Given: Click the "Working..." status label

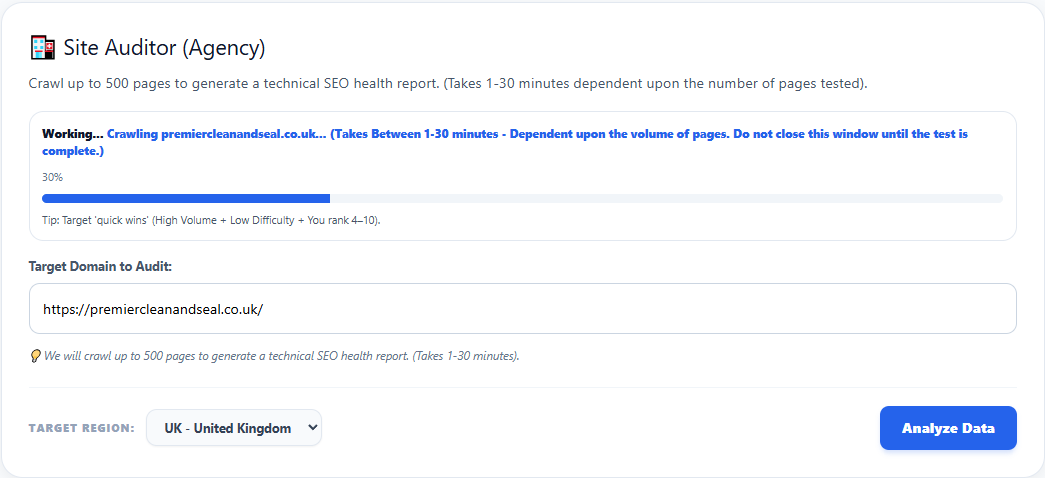Looking at the screenshot, I should (x=73, y=134).
